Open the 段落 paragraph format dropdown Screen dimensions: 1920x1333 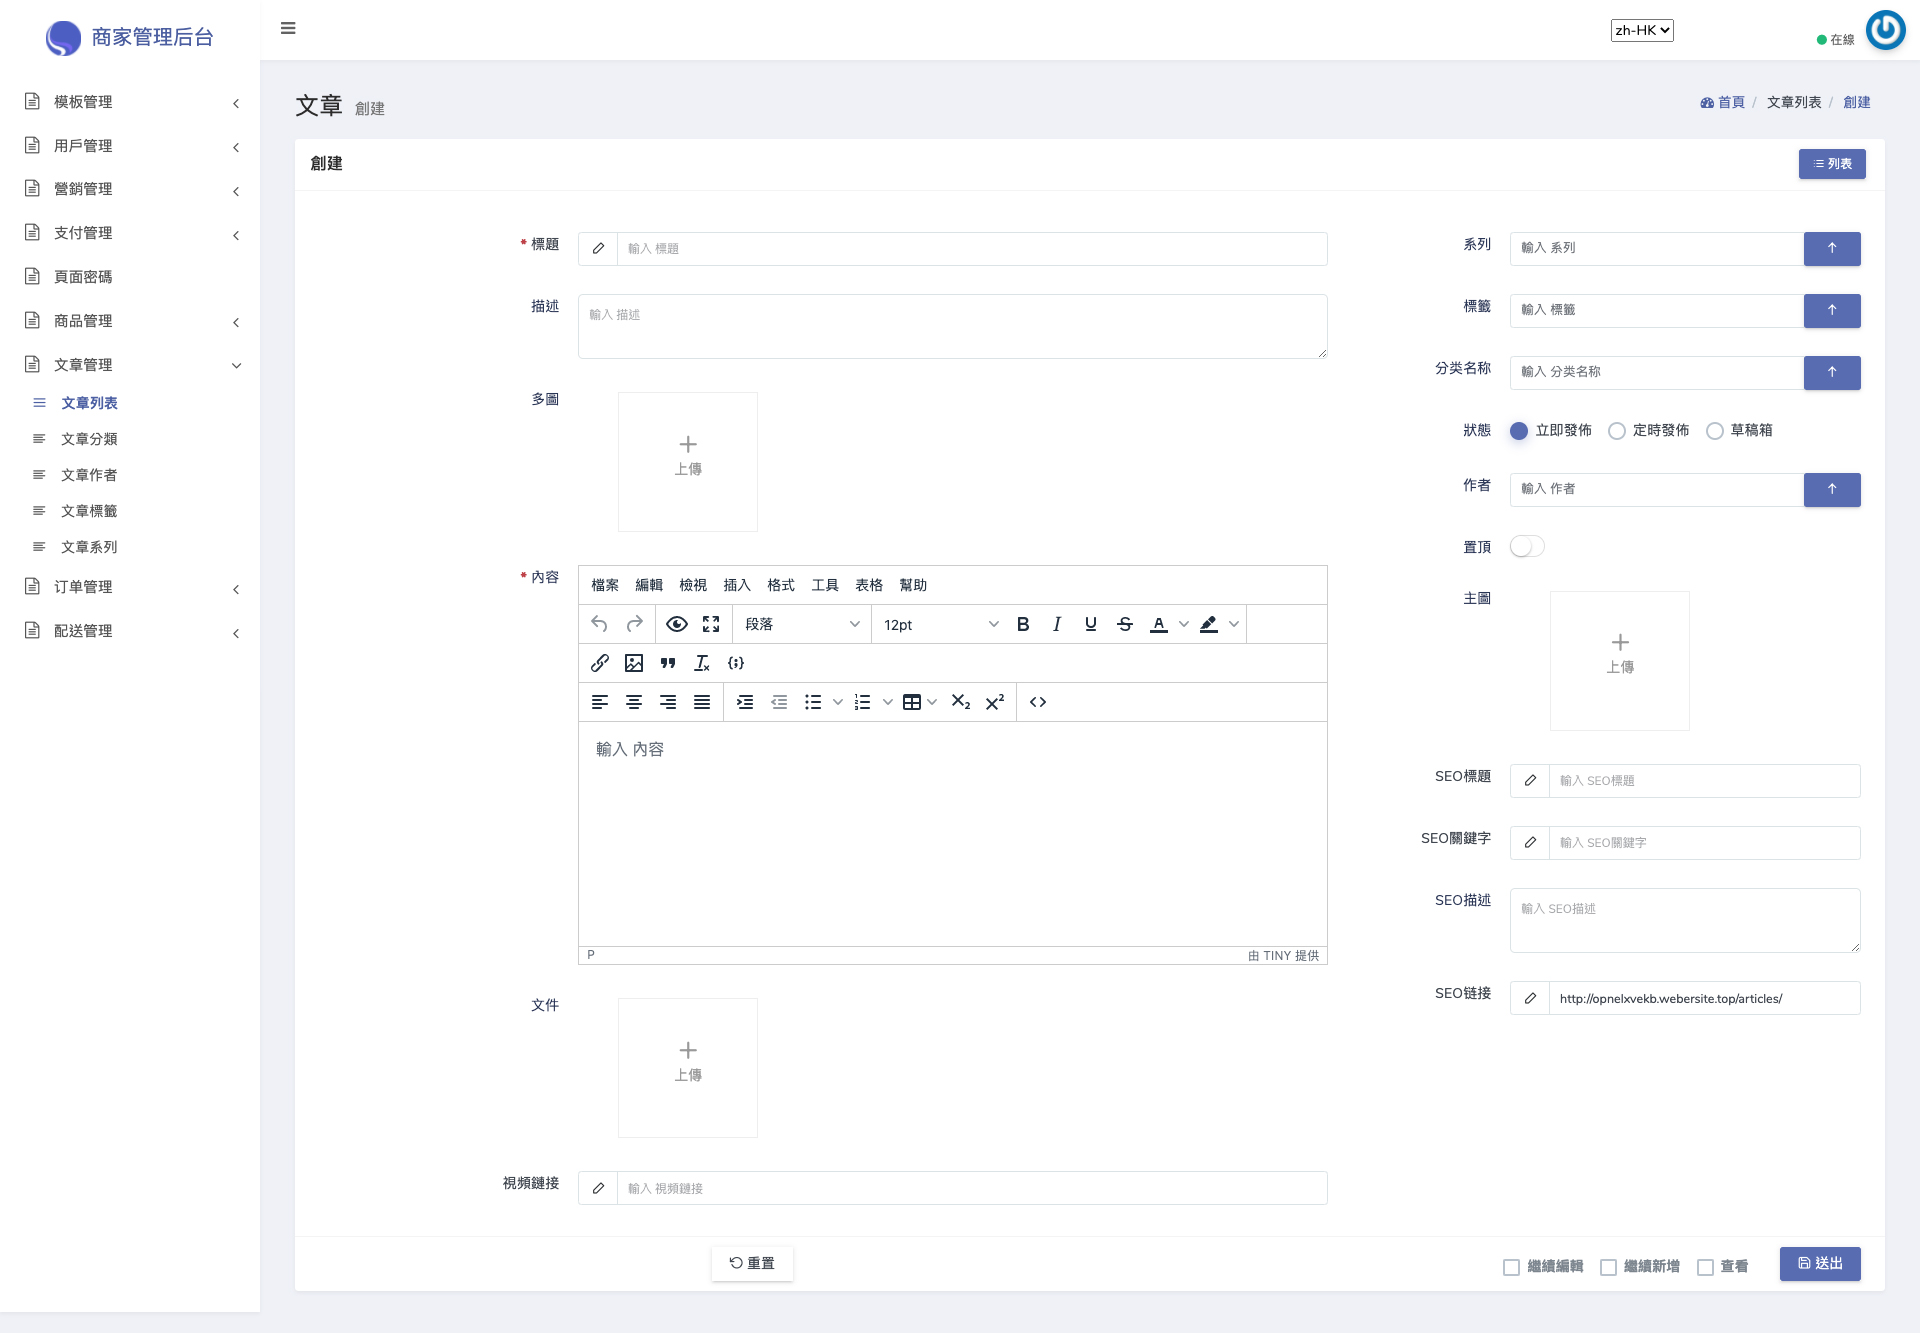[800, 624]
